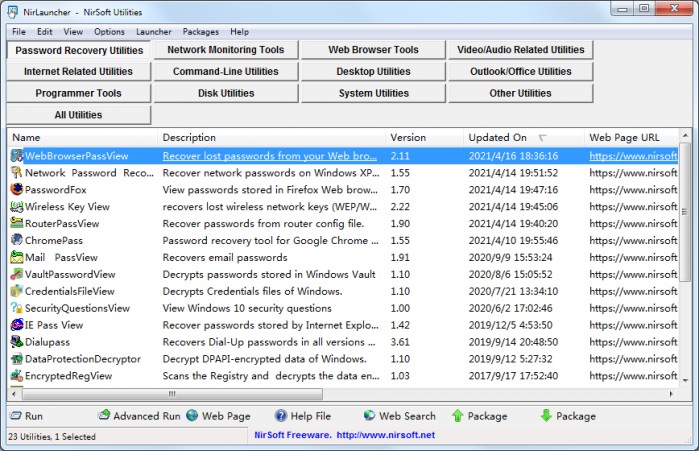Screen dimensions: 699x451
Task: Switch to Programmer Tools category
Action: pyautogui.click(x=78, y=93)
